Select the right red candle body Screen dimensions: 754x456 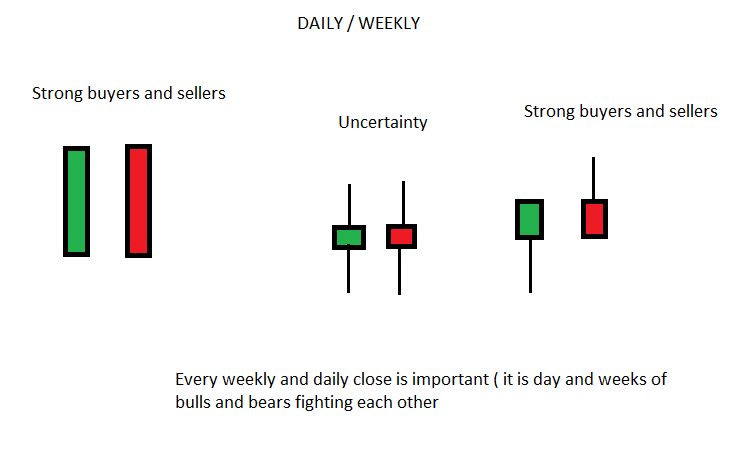(594, 218)
